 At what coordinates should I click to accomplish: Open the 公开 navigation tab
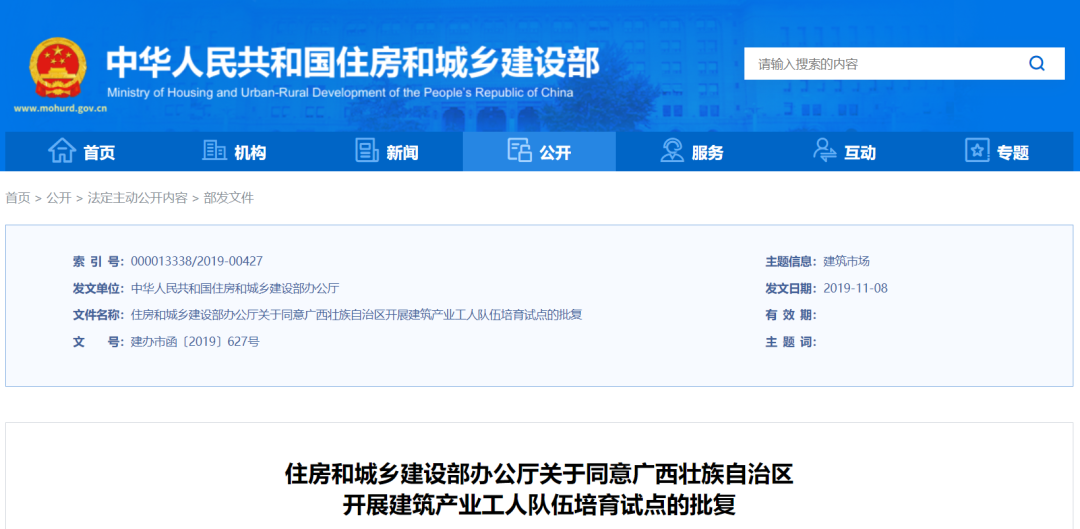tap(539, 152)
